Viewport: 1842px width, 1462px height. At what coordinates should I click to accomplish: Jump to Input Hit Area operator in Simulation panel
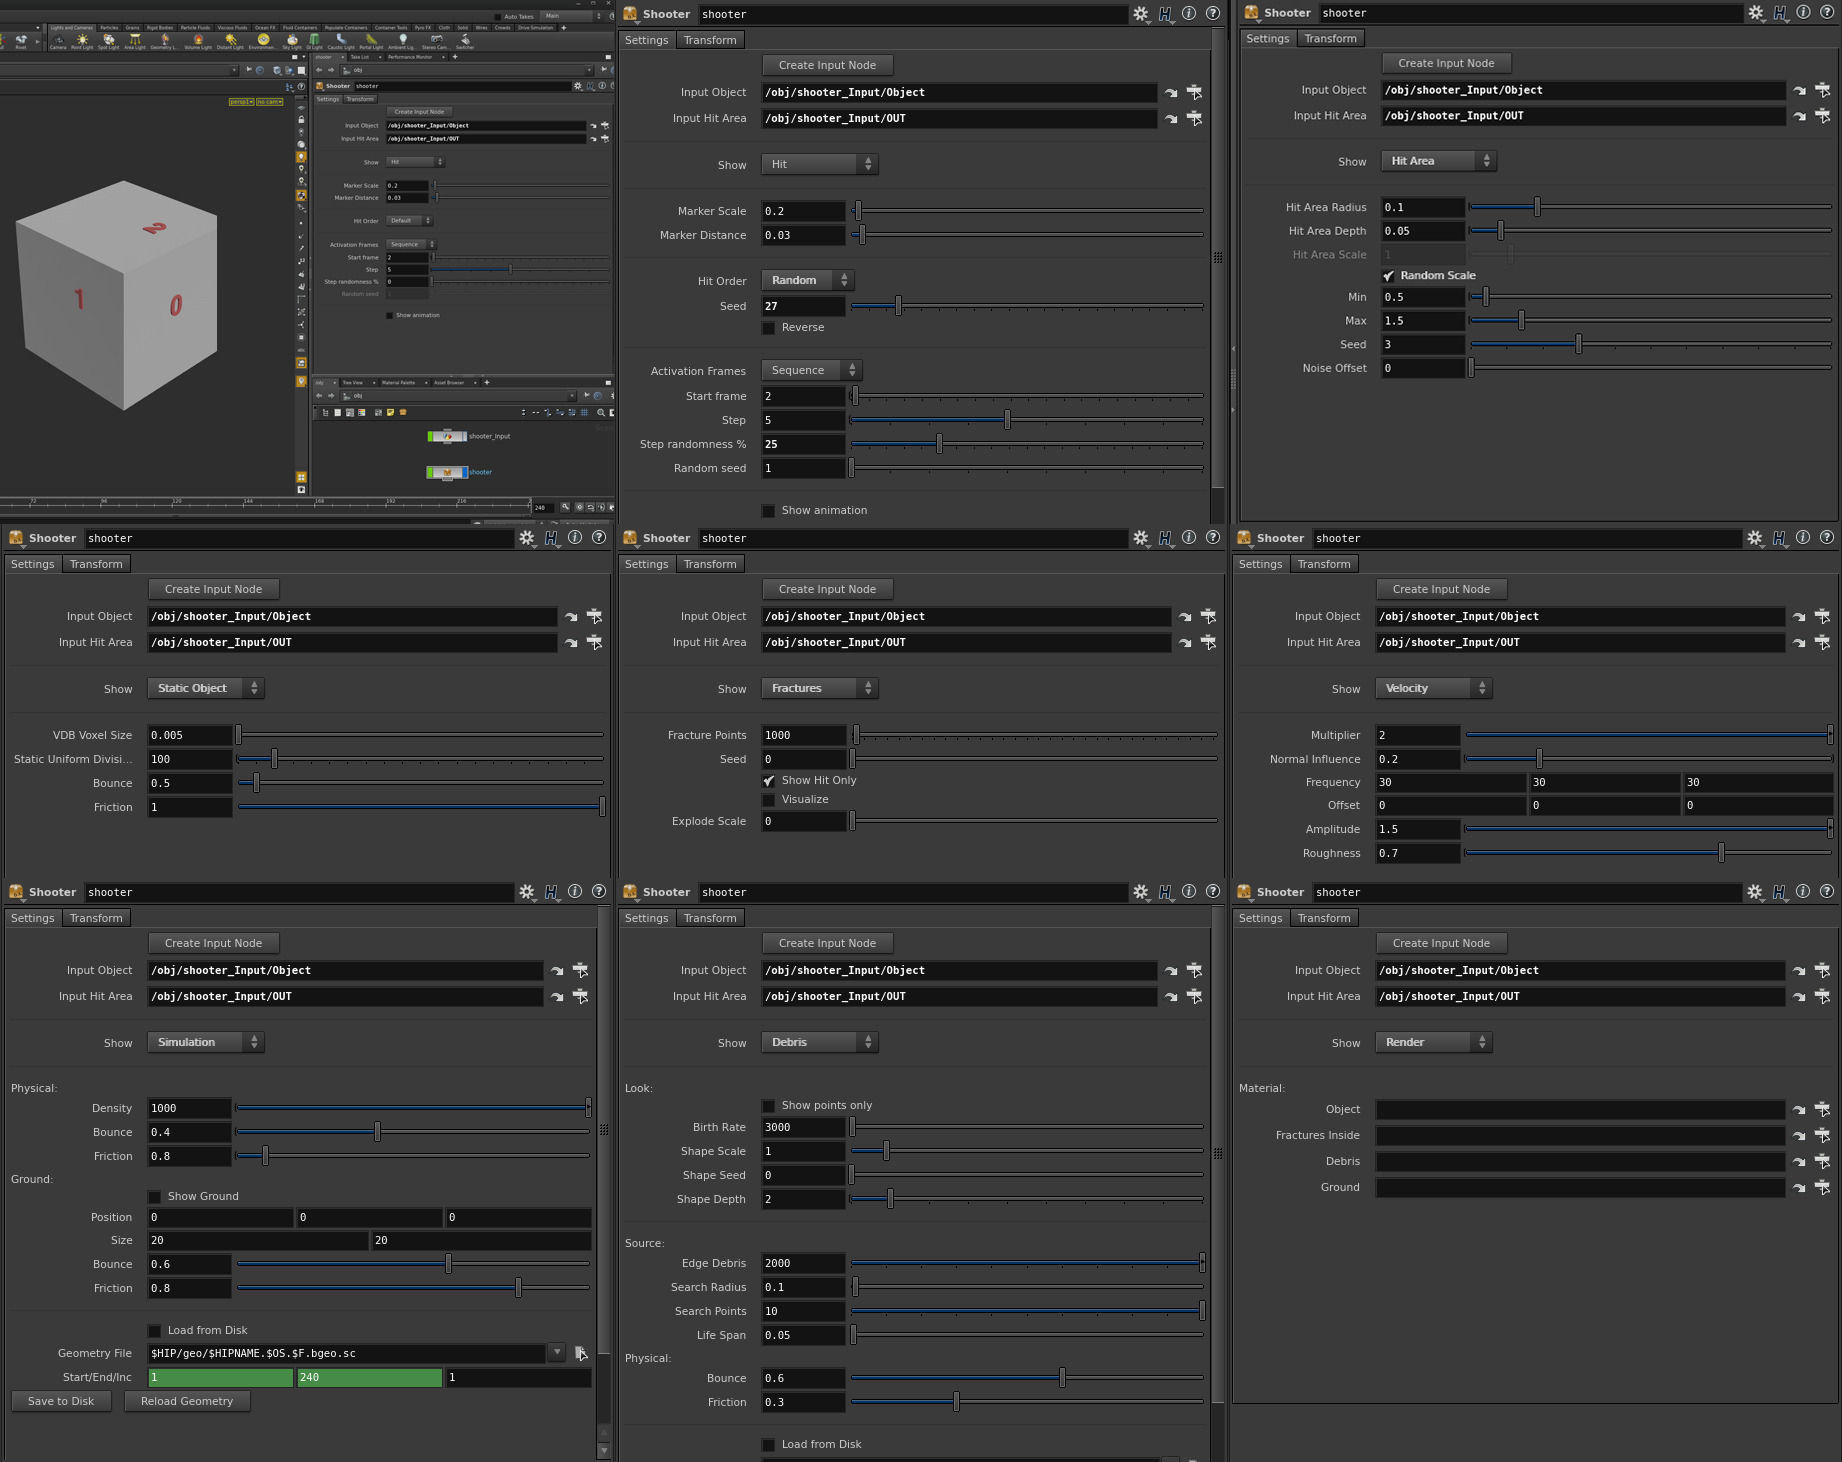pos(557,996)
